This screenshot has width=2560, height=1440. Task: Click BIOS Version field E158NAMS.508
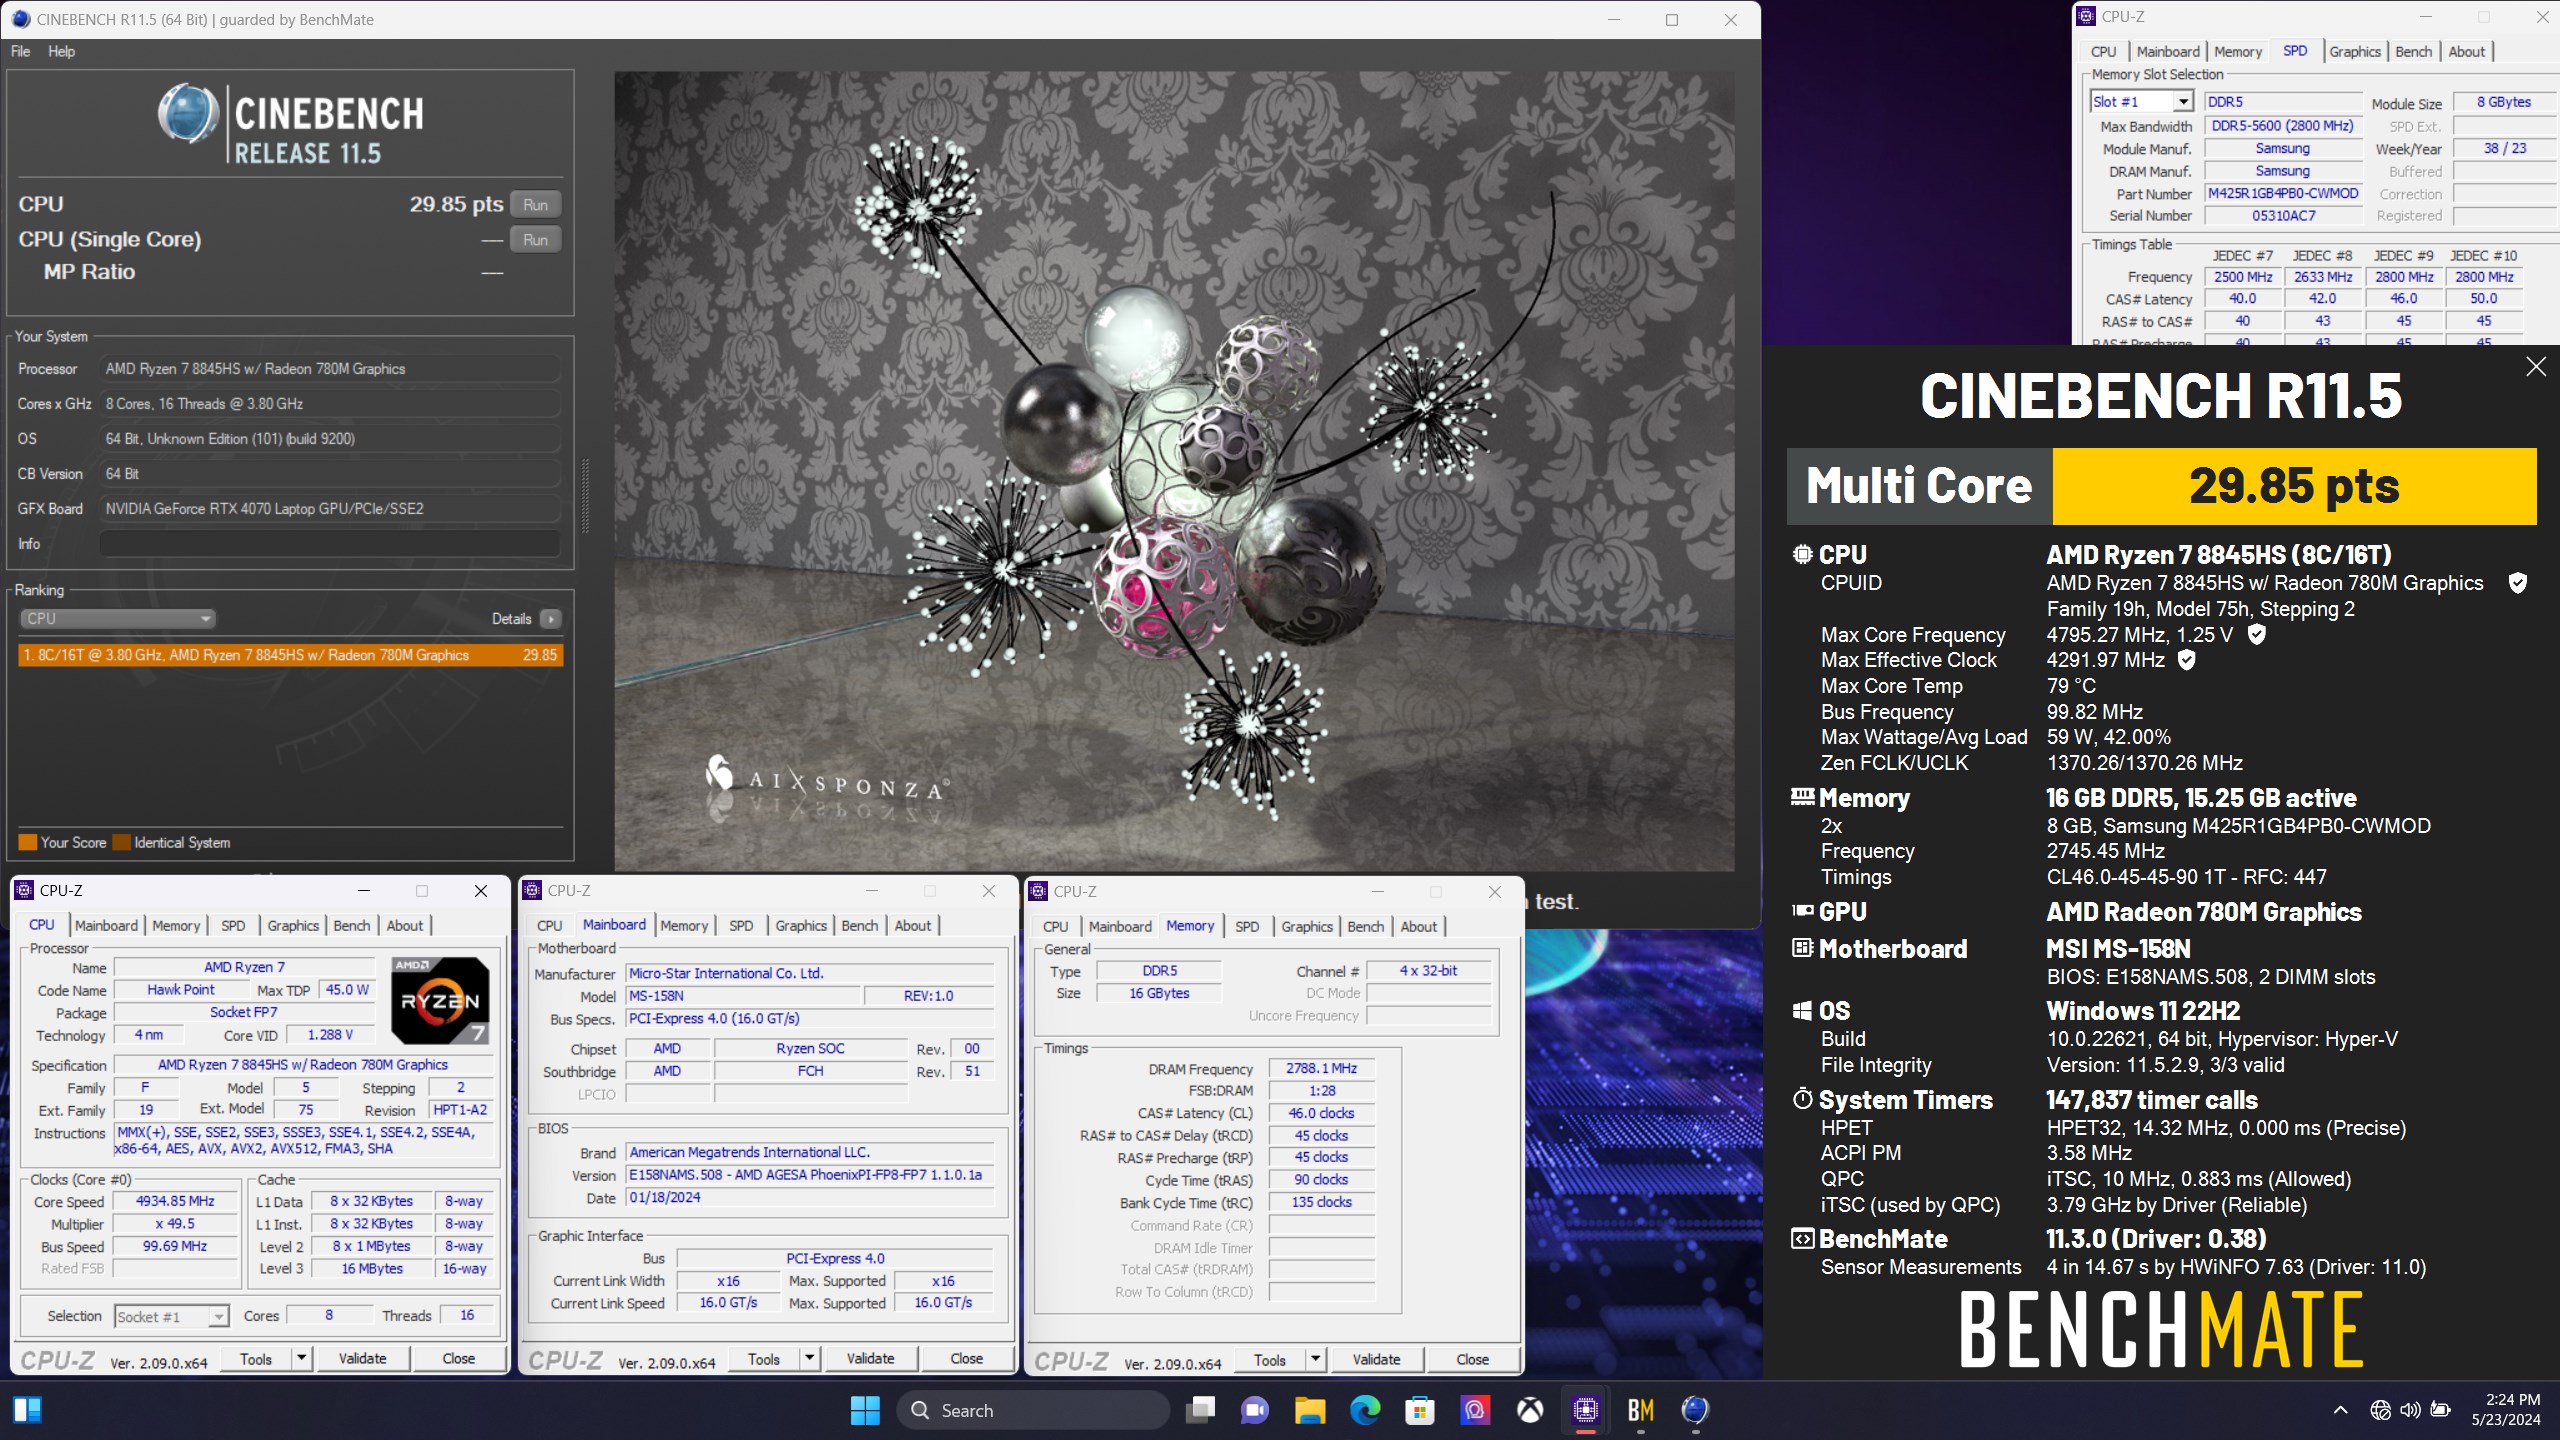coord(810,1175)
